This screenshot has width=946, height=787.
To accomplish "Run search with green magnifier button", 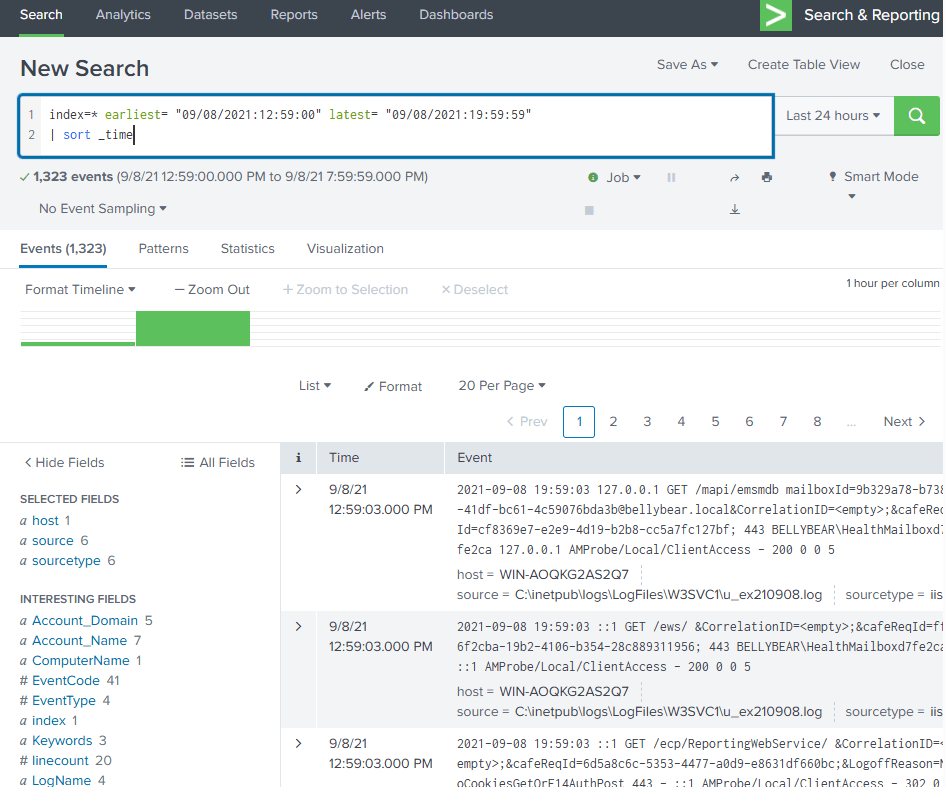I will pos(916,116).
